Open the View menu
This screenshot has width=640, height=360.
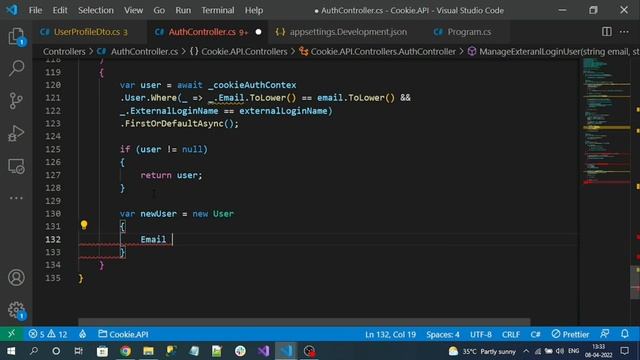click(x=133, y=10)
